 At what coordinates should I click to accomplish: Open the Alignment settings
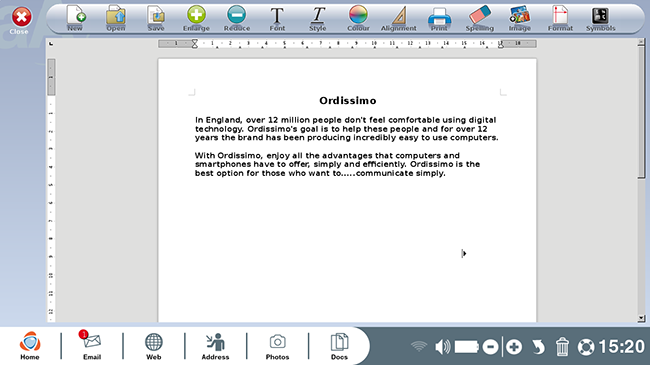click(x=398, y=19)
